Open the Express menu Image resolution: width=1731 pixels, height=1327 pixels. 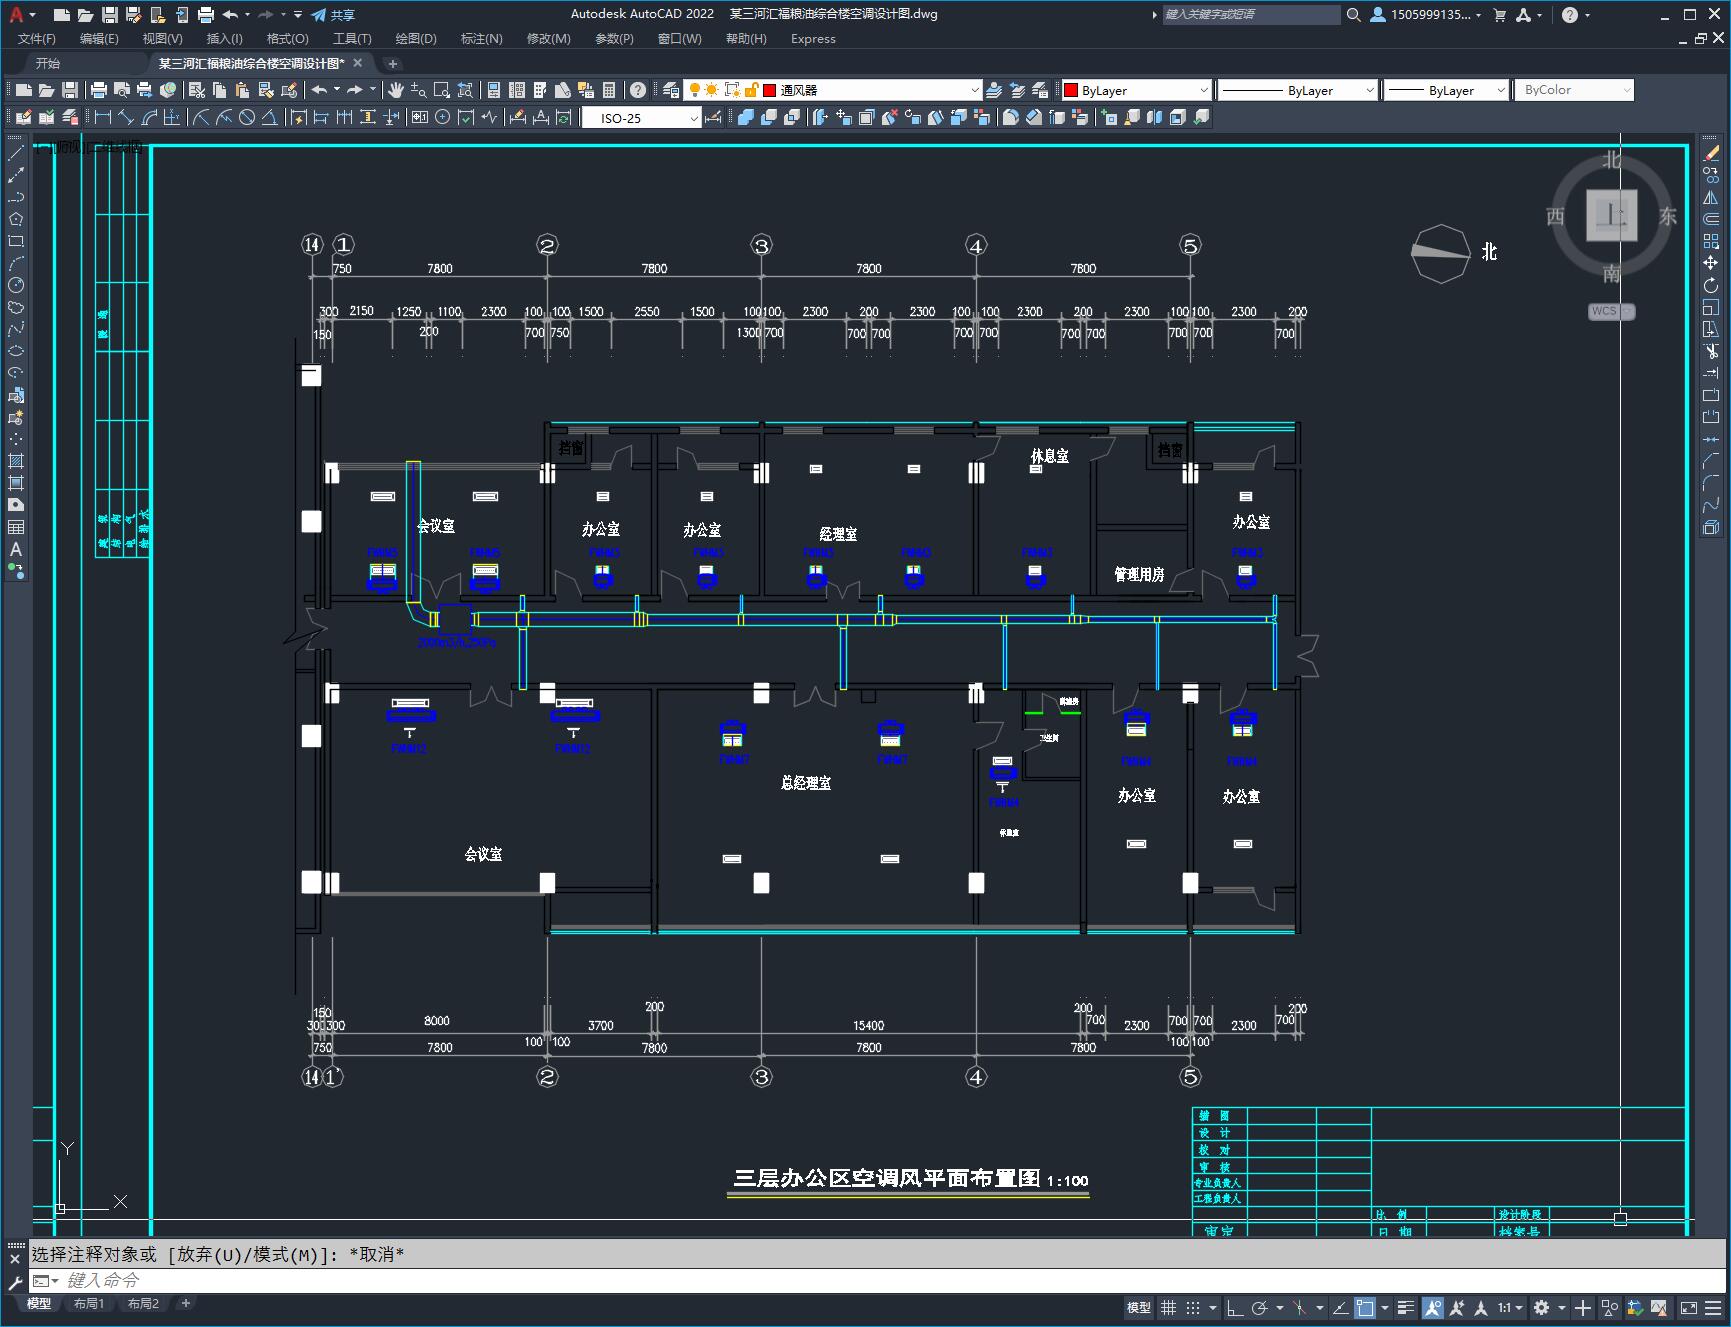pos(813,39)
